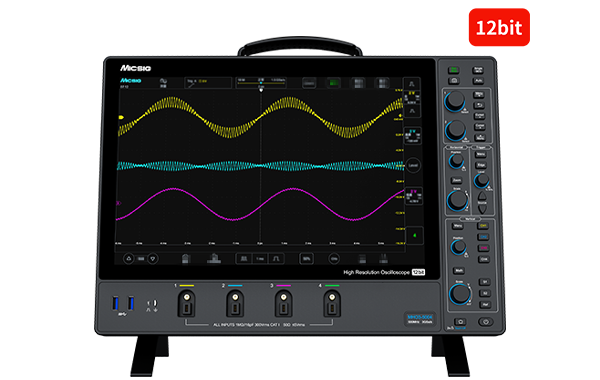Screen dimensions: 600x380
Task: Click the Vertical Position knob
Action: [x=459, y=247]
